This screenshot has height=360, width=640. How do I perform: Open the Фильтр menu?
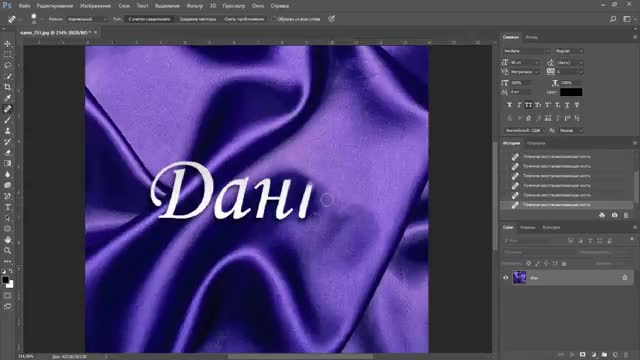pyautogui.click(x=194, y=6)
